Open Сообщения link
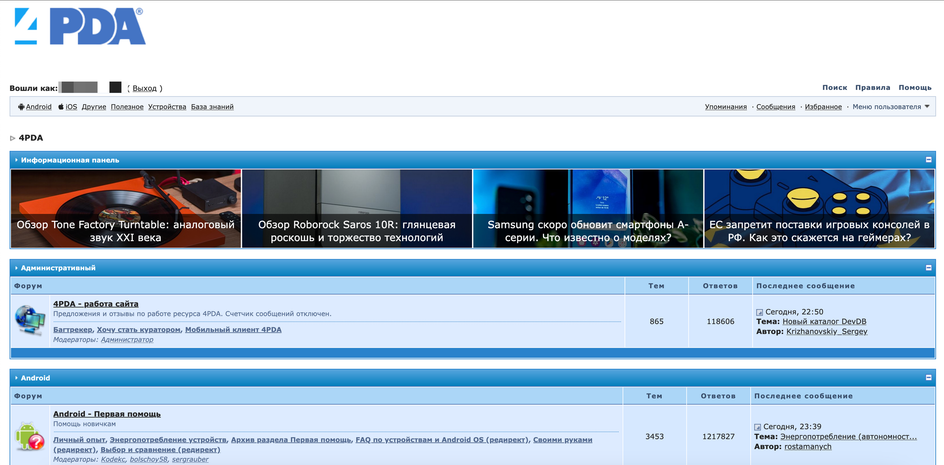 [775, 107]
